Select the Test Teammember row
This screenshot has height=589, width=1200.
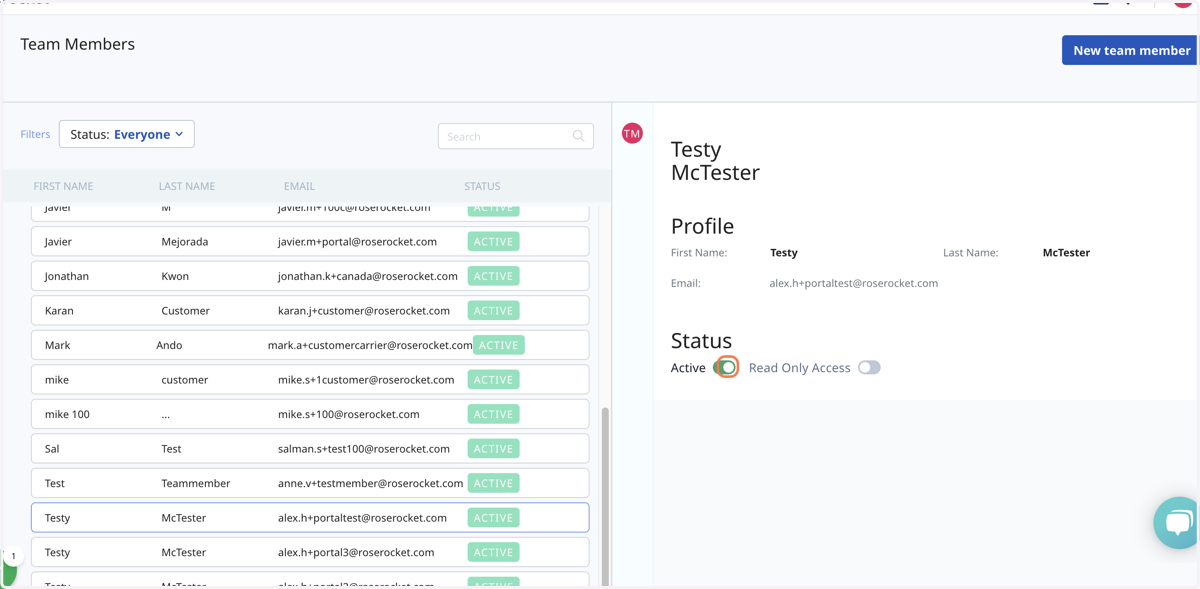[310, 483]
